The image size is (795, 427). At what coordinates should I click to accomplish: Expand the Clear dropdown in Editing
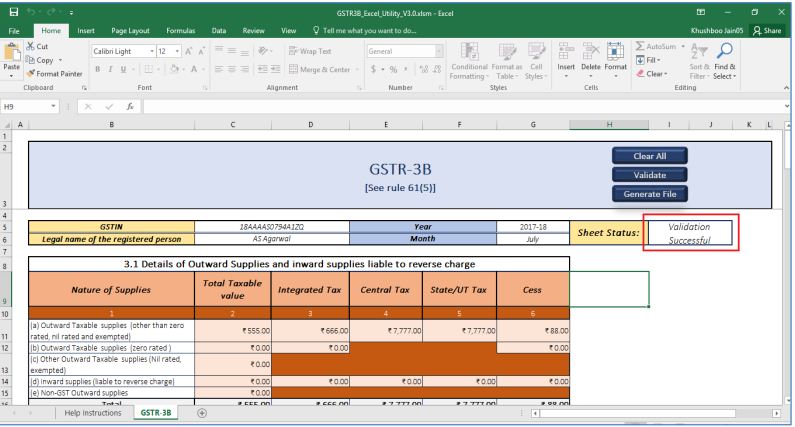(665, 74)
